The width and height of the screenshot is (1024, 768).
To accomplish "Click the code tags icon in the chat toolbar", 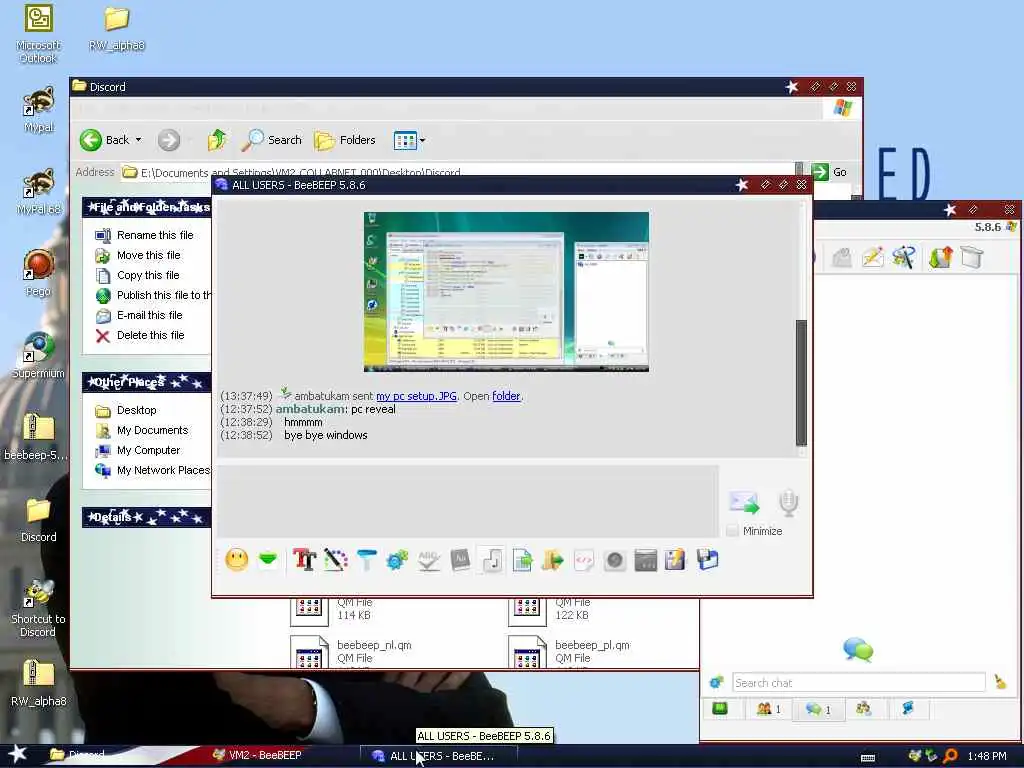I will point(584,560).
